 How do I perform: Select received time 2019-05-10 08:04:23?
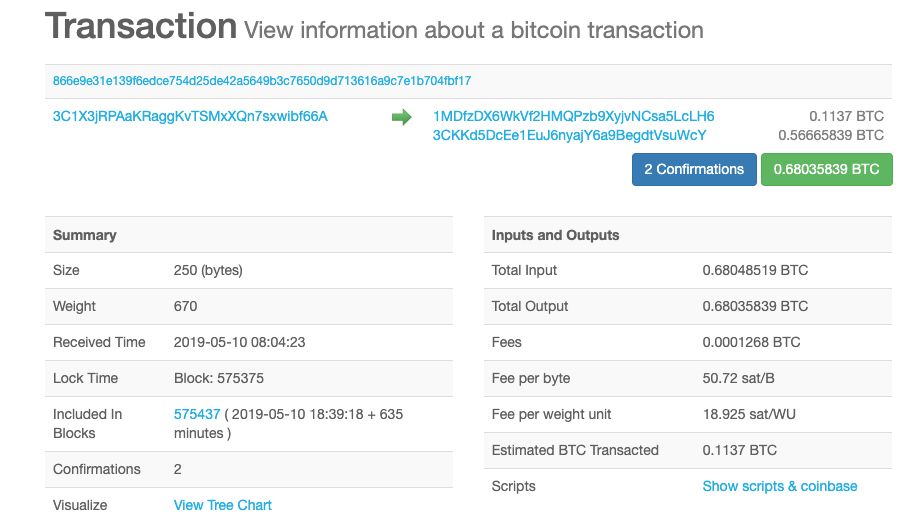(239, 342)
